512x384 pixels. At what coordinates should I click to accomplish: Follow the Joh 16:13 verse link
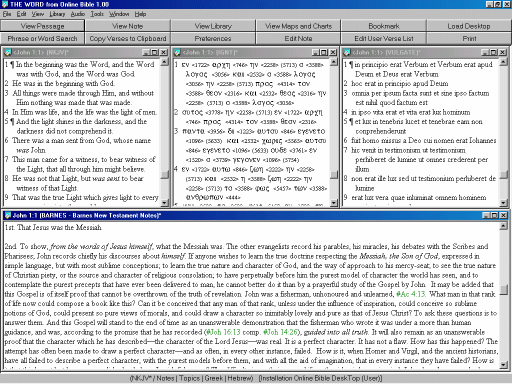(x=223, y=332)
